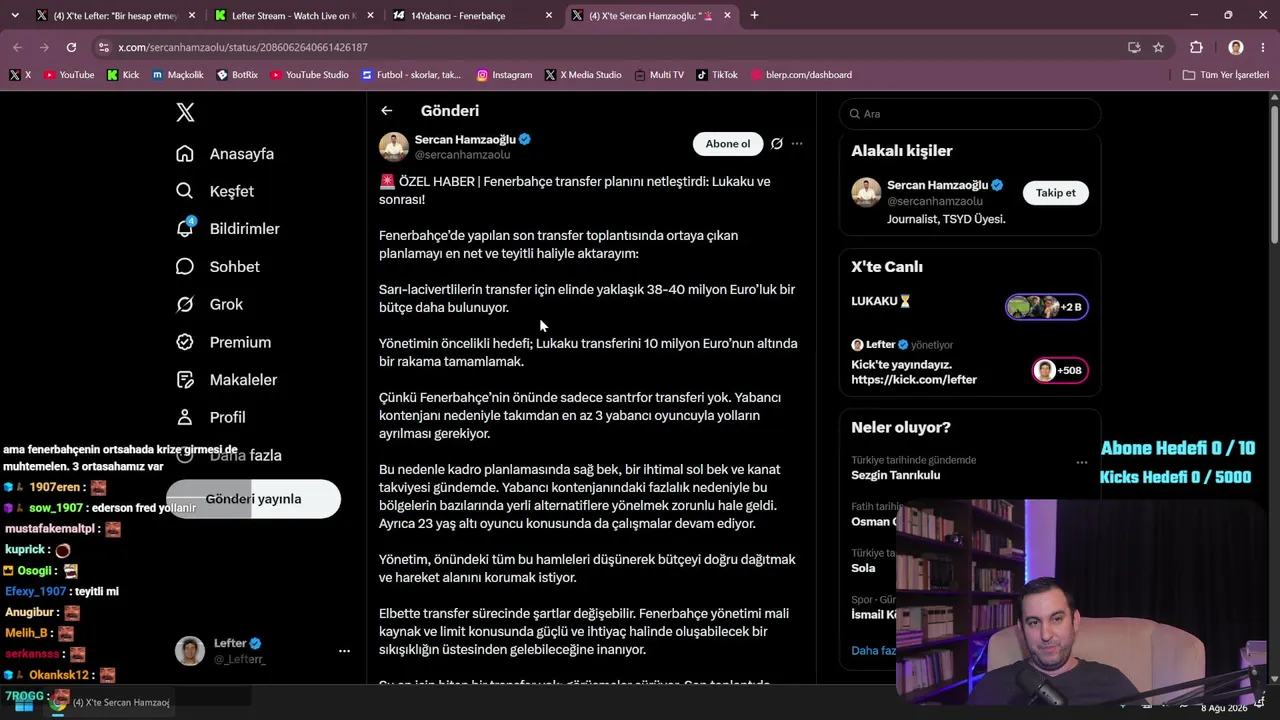Click the Neler oluyor? heading
Viewport: 1280px width, 720px height.
[x=901, y=428]
